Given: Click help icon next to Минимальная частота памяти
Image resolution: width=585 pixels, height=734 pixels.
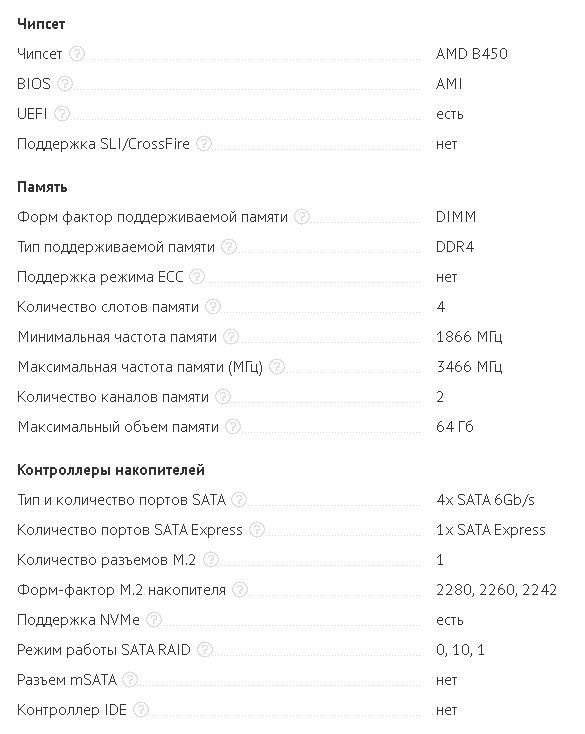Looking at the screenshot, I should pos(231,337).
